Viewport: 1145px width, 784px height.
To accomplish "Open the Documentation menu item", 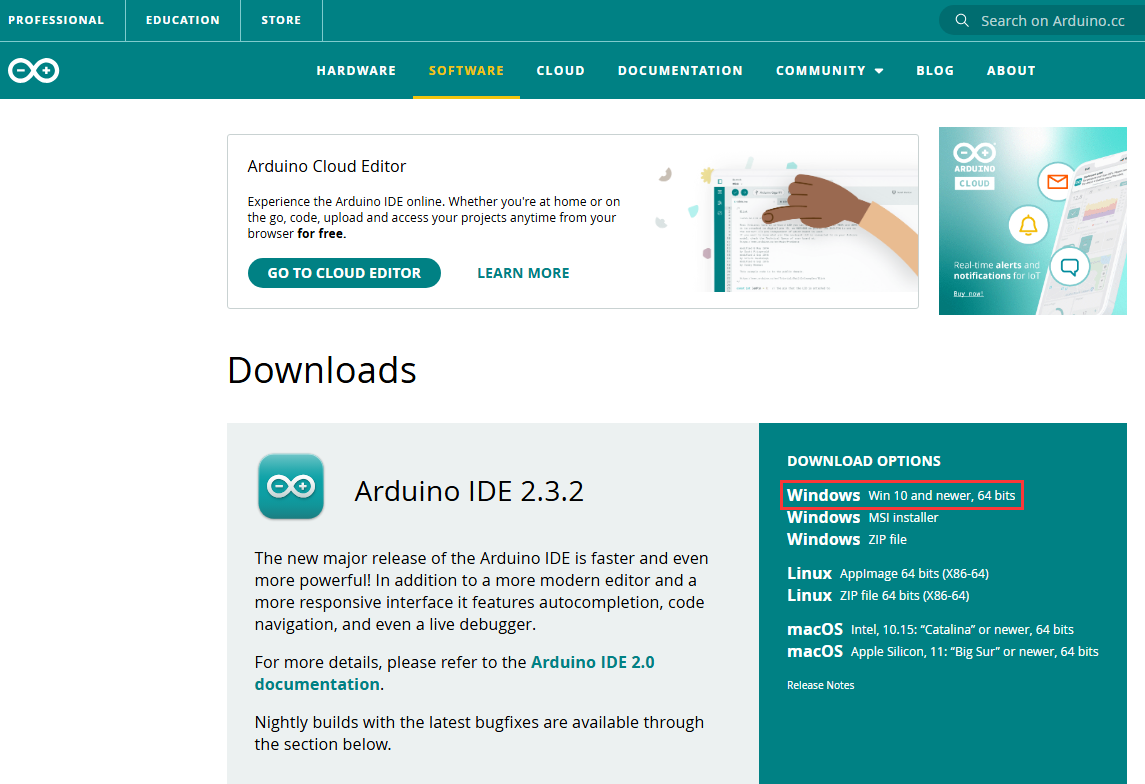I will click(681, 71).
